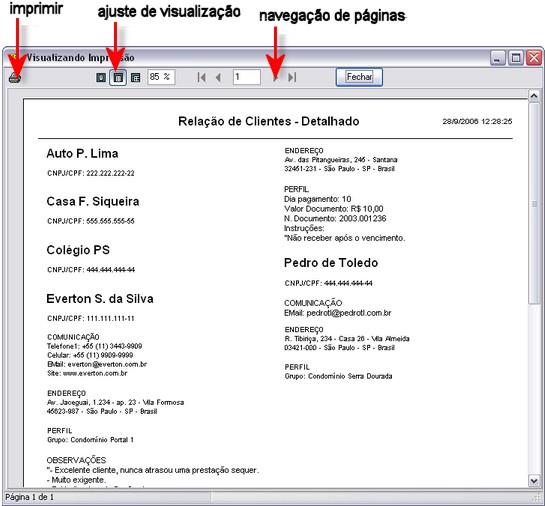This screenshot has width=545, height=506.
Task: Go to the previous page arrow
Action: 218,77
